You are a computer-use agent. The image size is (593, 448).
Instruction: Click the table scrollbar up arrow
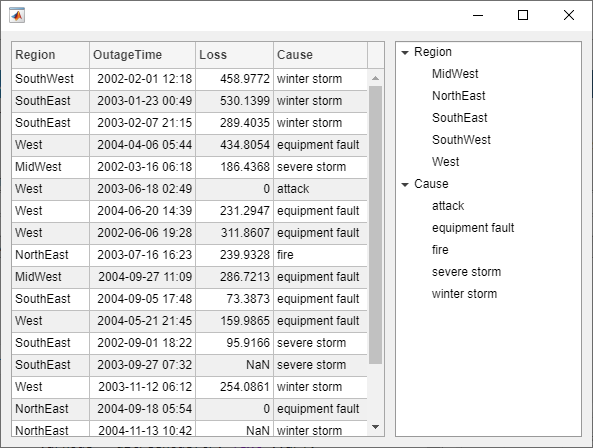point(375,78)
